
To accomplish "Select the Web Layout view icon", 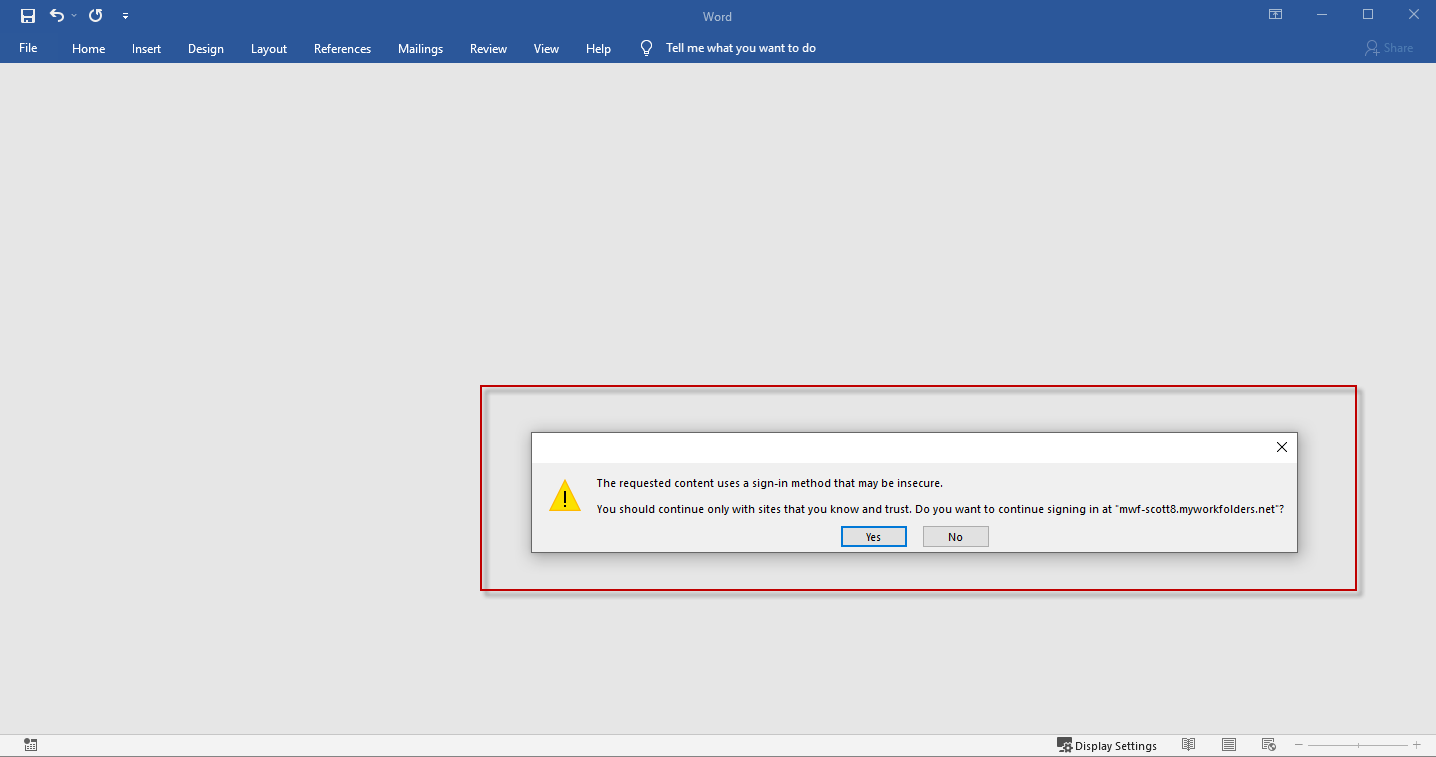I will pos(1268,745).
